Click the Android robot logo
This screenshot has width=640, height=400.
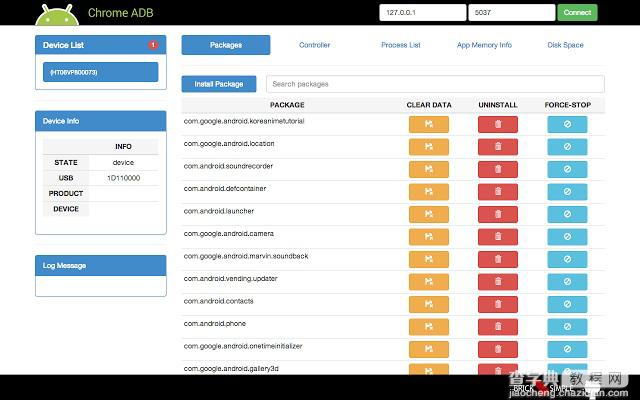57,15
